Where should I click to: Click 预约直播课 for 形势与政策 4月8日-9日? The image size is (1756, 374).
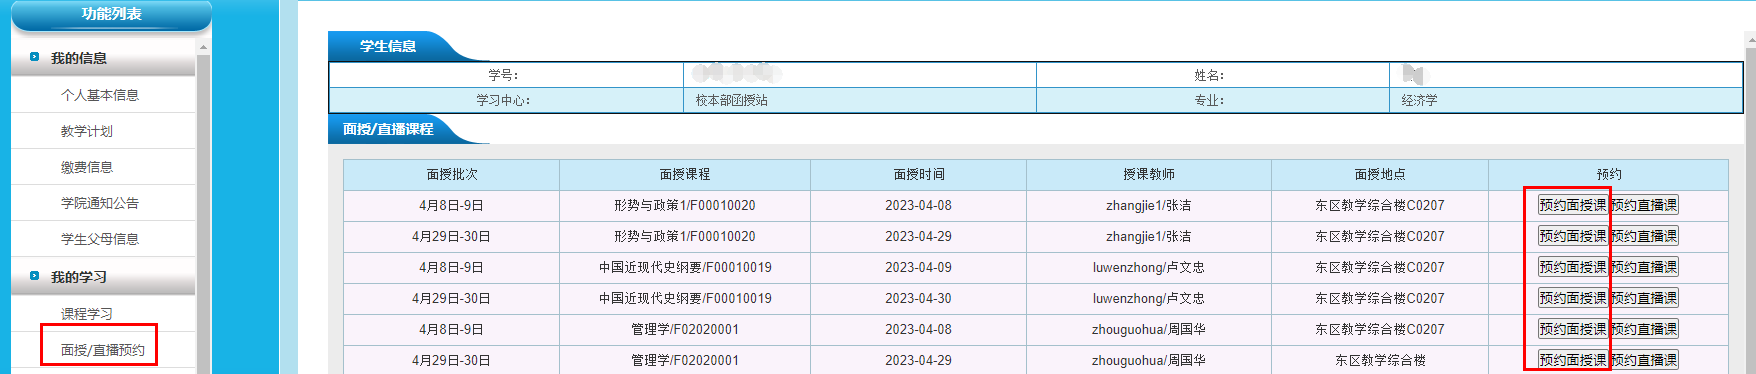coord(1644,205)
